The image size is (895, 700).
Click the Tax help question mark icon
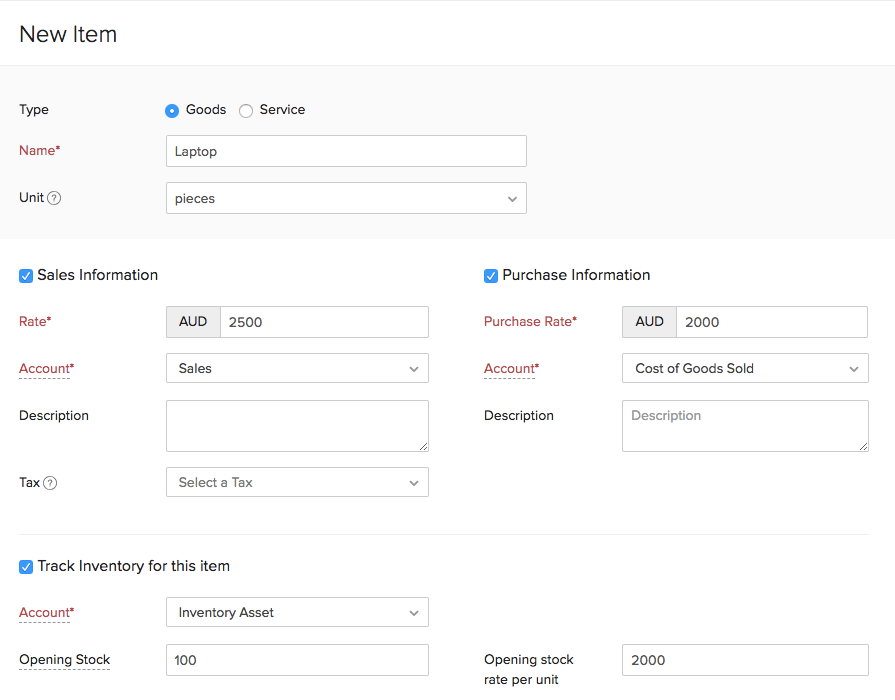click(50, 483)
